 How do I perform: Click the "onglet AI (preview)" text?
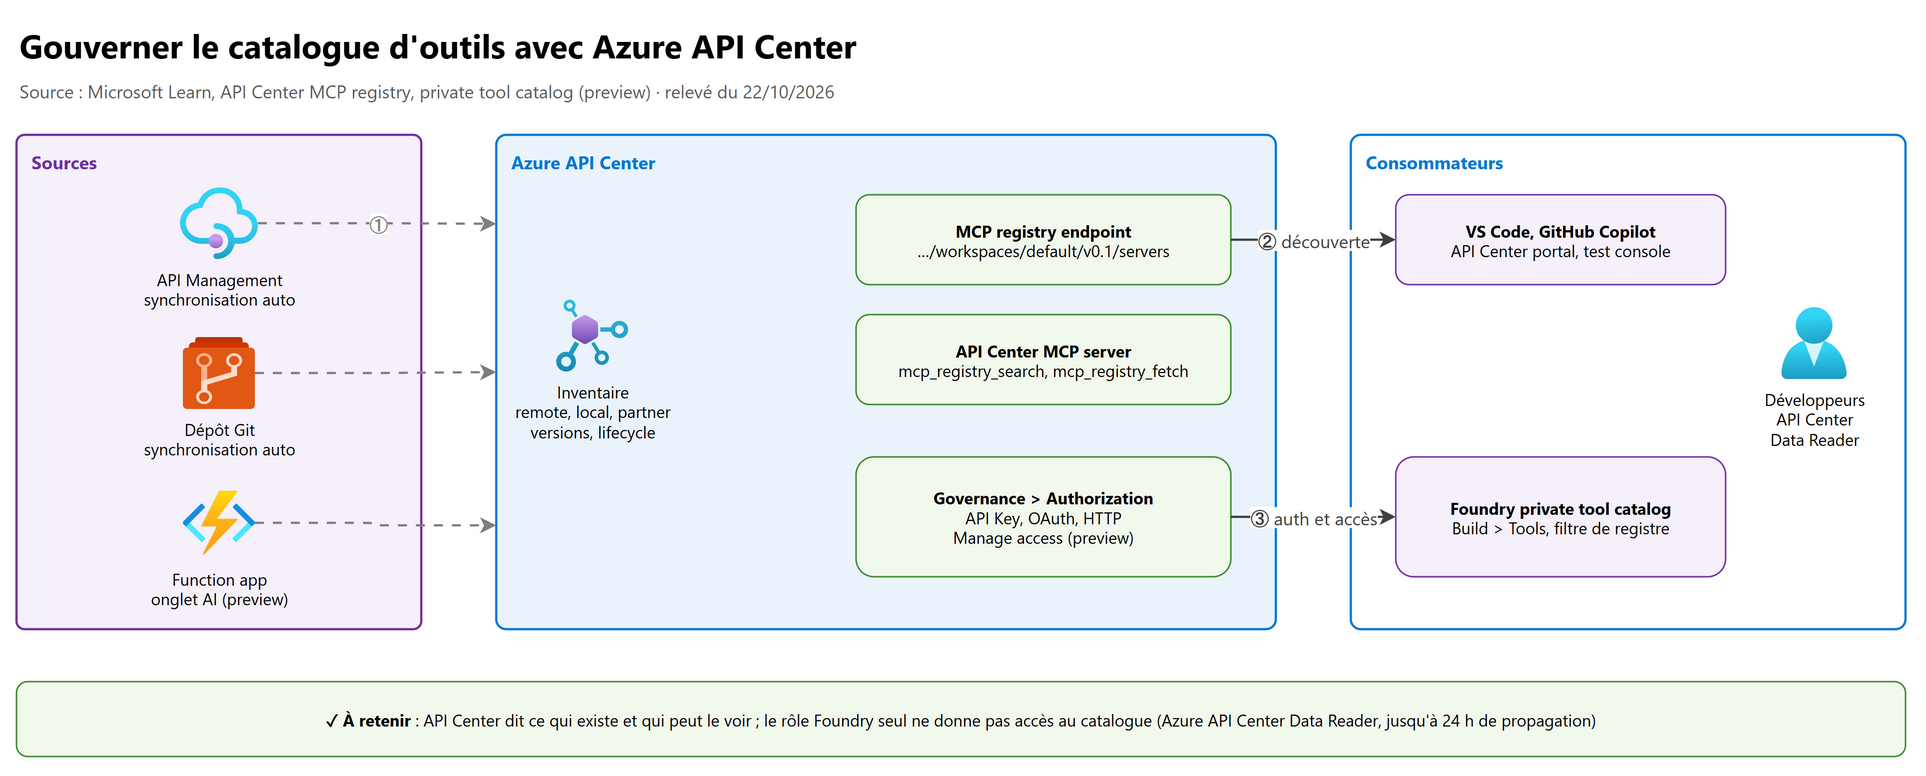tap(219, 600)
